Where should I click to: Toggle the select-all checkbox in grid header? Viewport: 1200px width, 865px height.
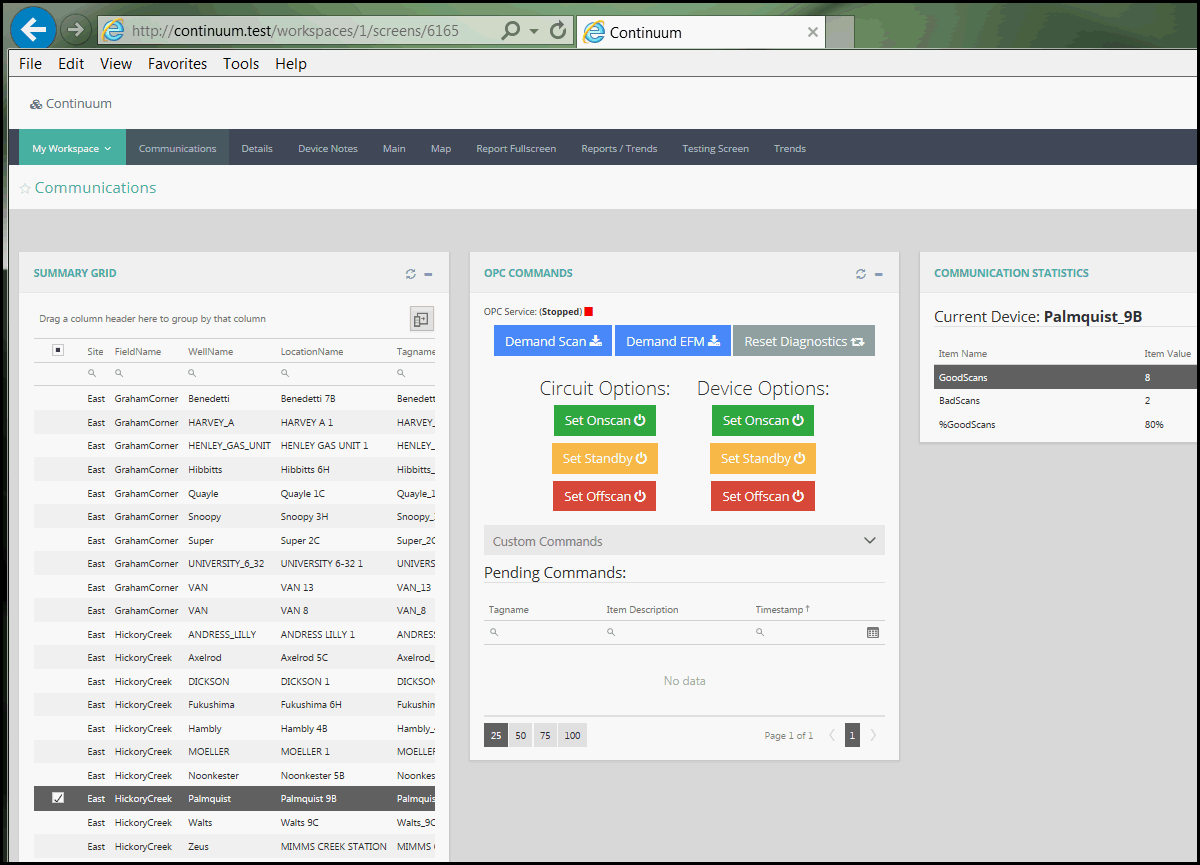click(x=58, y=351)
